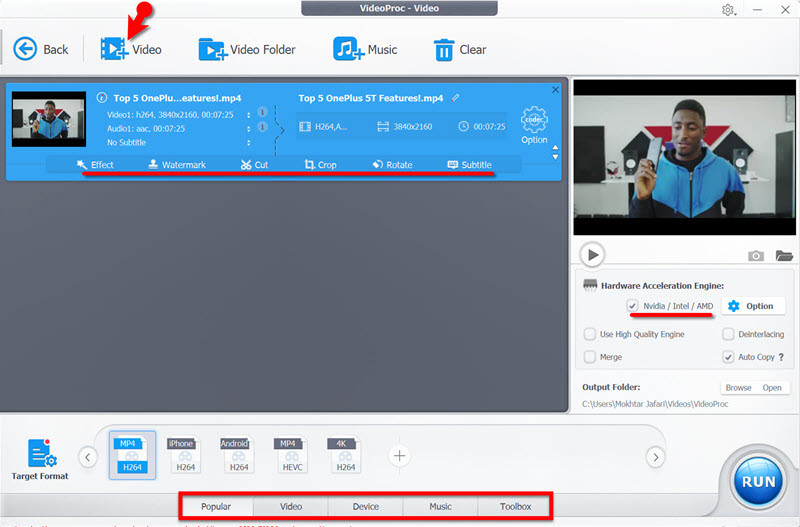Open the No Subtitle track options

pyautogui.click(x=248, y=142)
